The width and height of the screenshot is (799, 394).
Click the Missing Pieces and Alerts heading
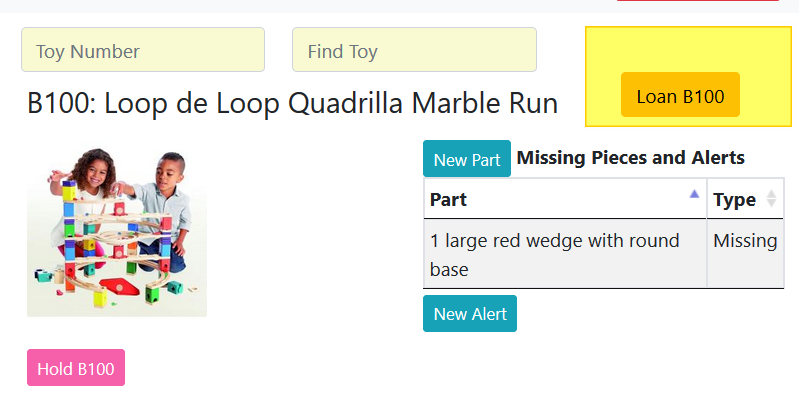(x=630, y=157)
